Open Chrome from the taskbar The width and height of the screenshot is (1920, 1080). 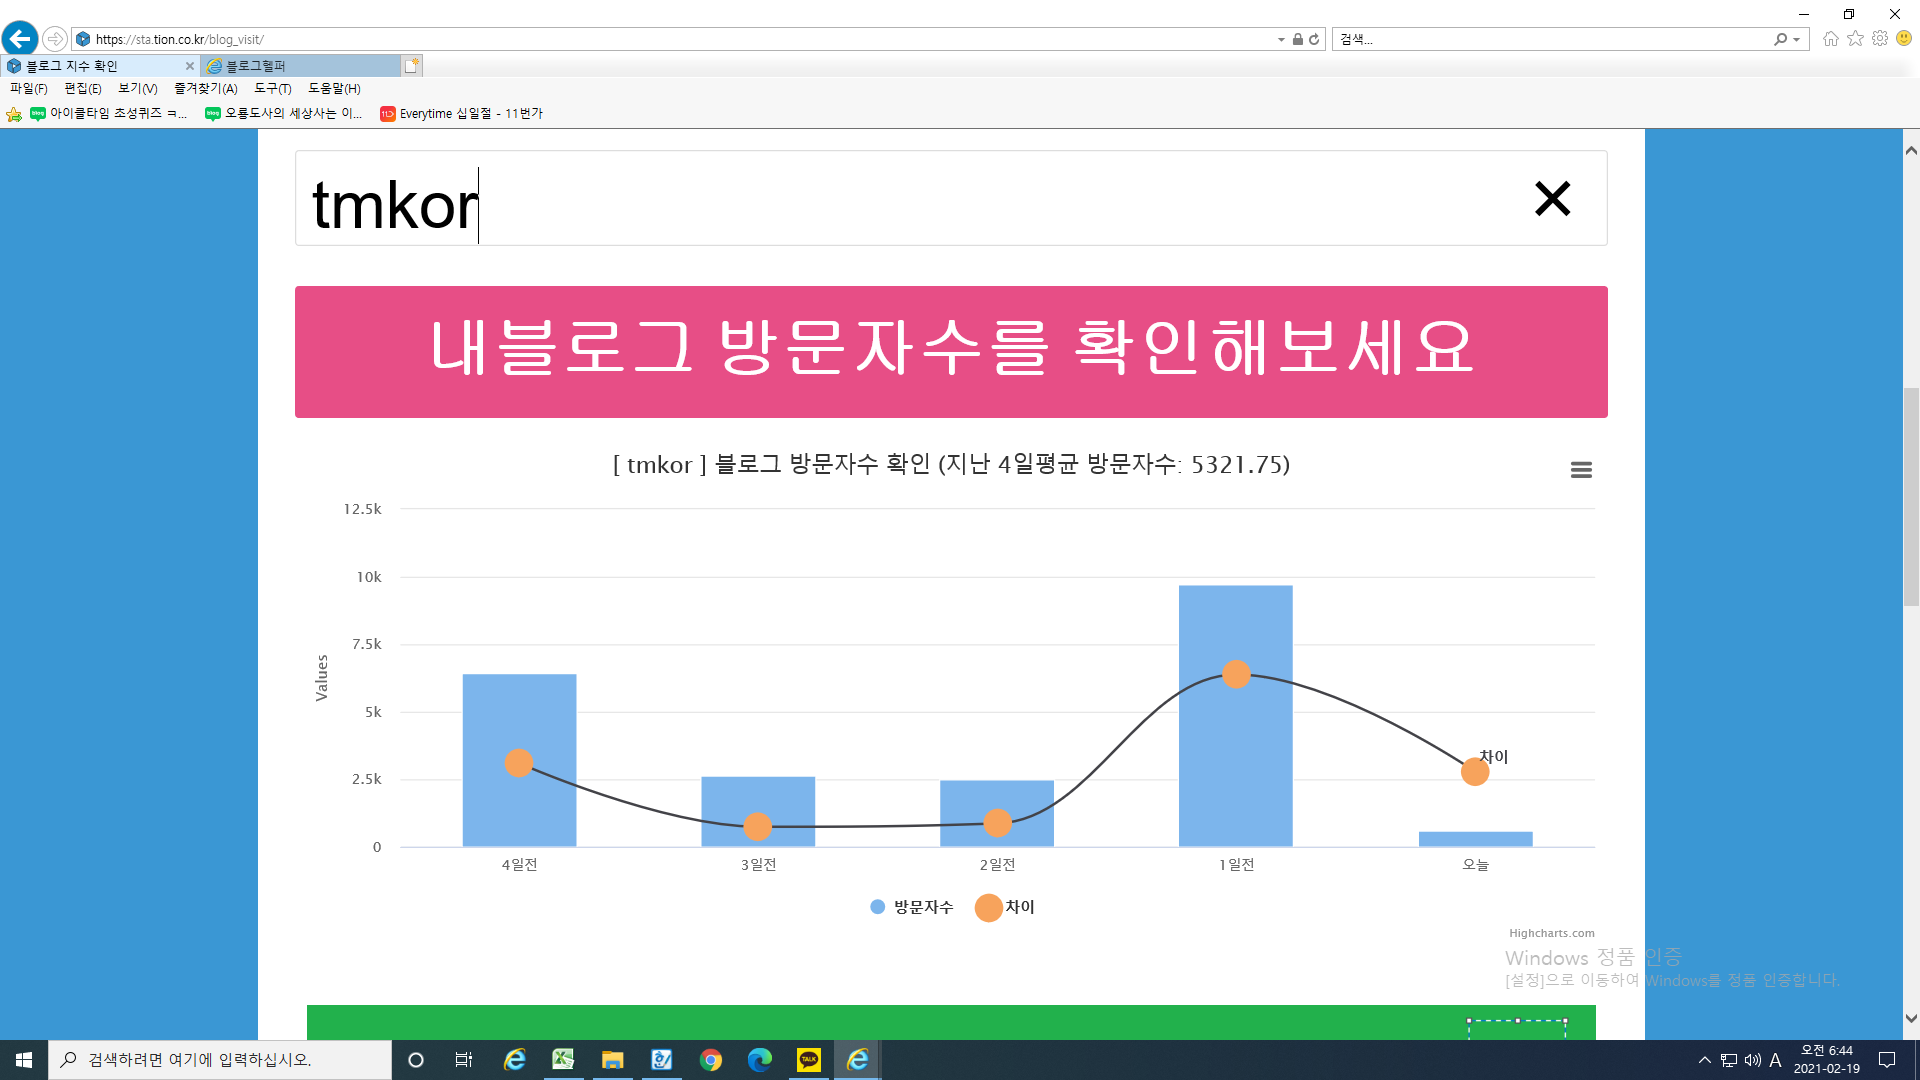(710, 1059)
